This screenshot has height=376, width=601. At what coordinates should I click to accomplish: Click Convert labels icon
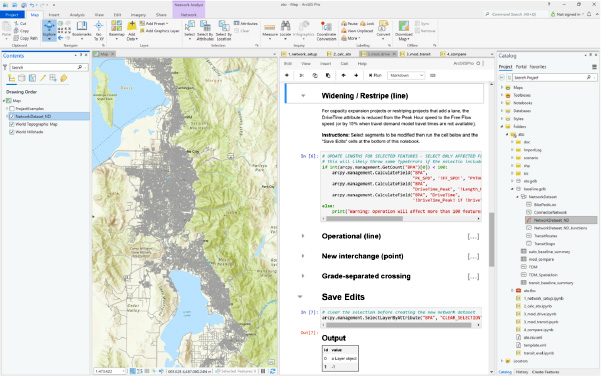tap(383, 26)
